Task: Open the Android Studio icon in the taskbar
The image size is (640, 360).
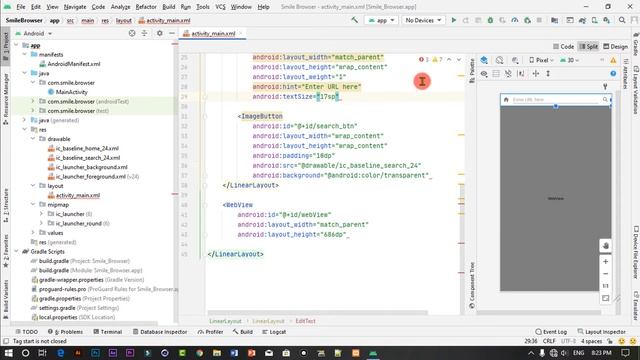Action: [373, 353]
